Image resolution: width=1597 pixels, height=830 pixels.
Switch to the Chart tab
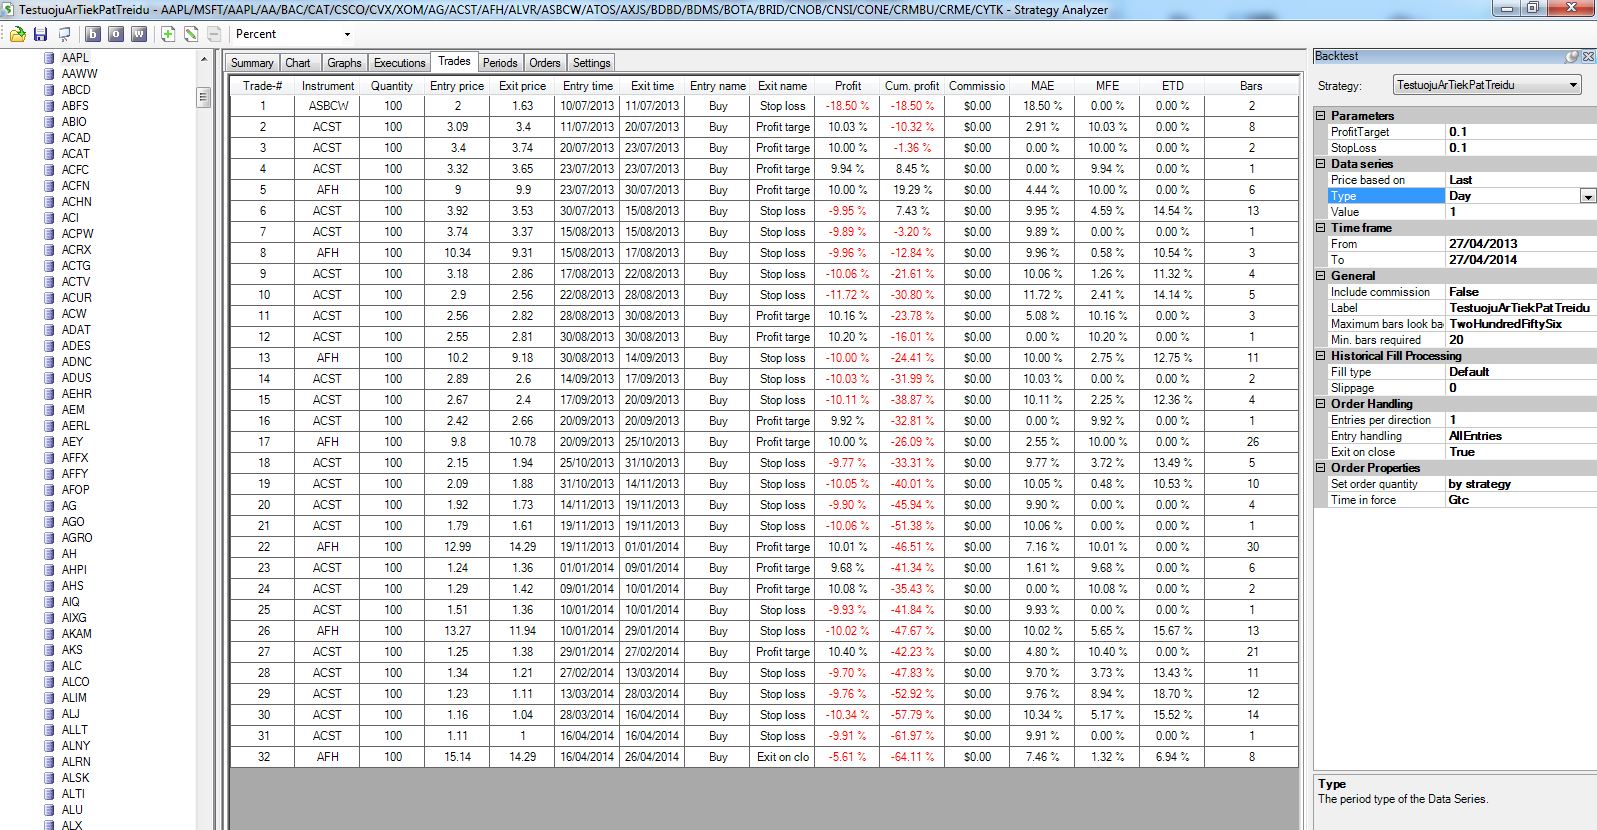click(x=298, y=63)
